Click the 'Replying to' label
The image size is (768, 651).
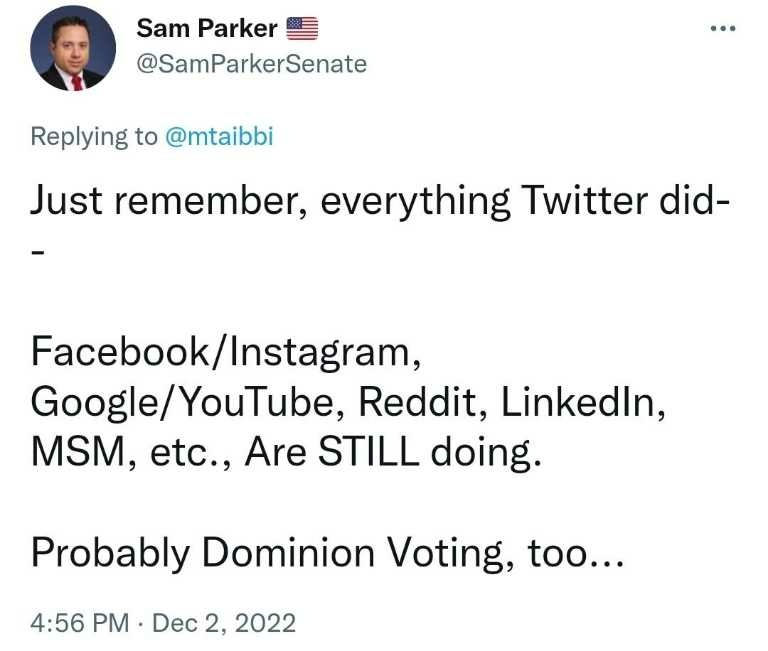pyautogui.click(x=94, y=137)
